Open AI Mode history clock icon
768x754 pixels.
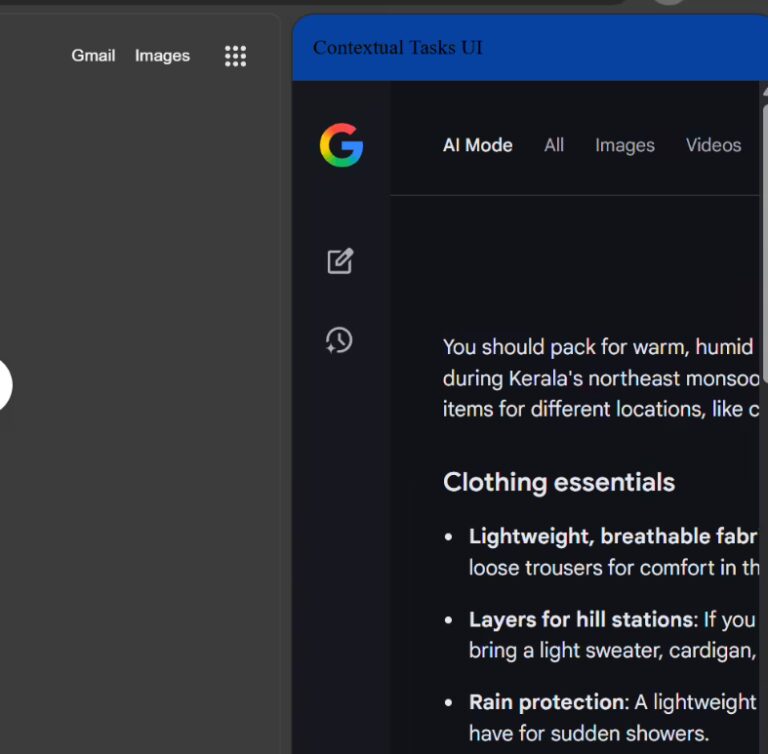coord(339,340)
